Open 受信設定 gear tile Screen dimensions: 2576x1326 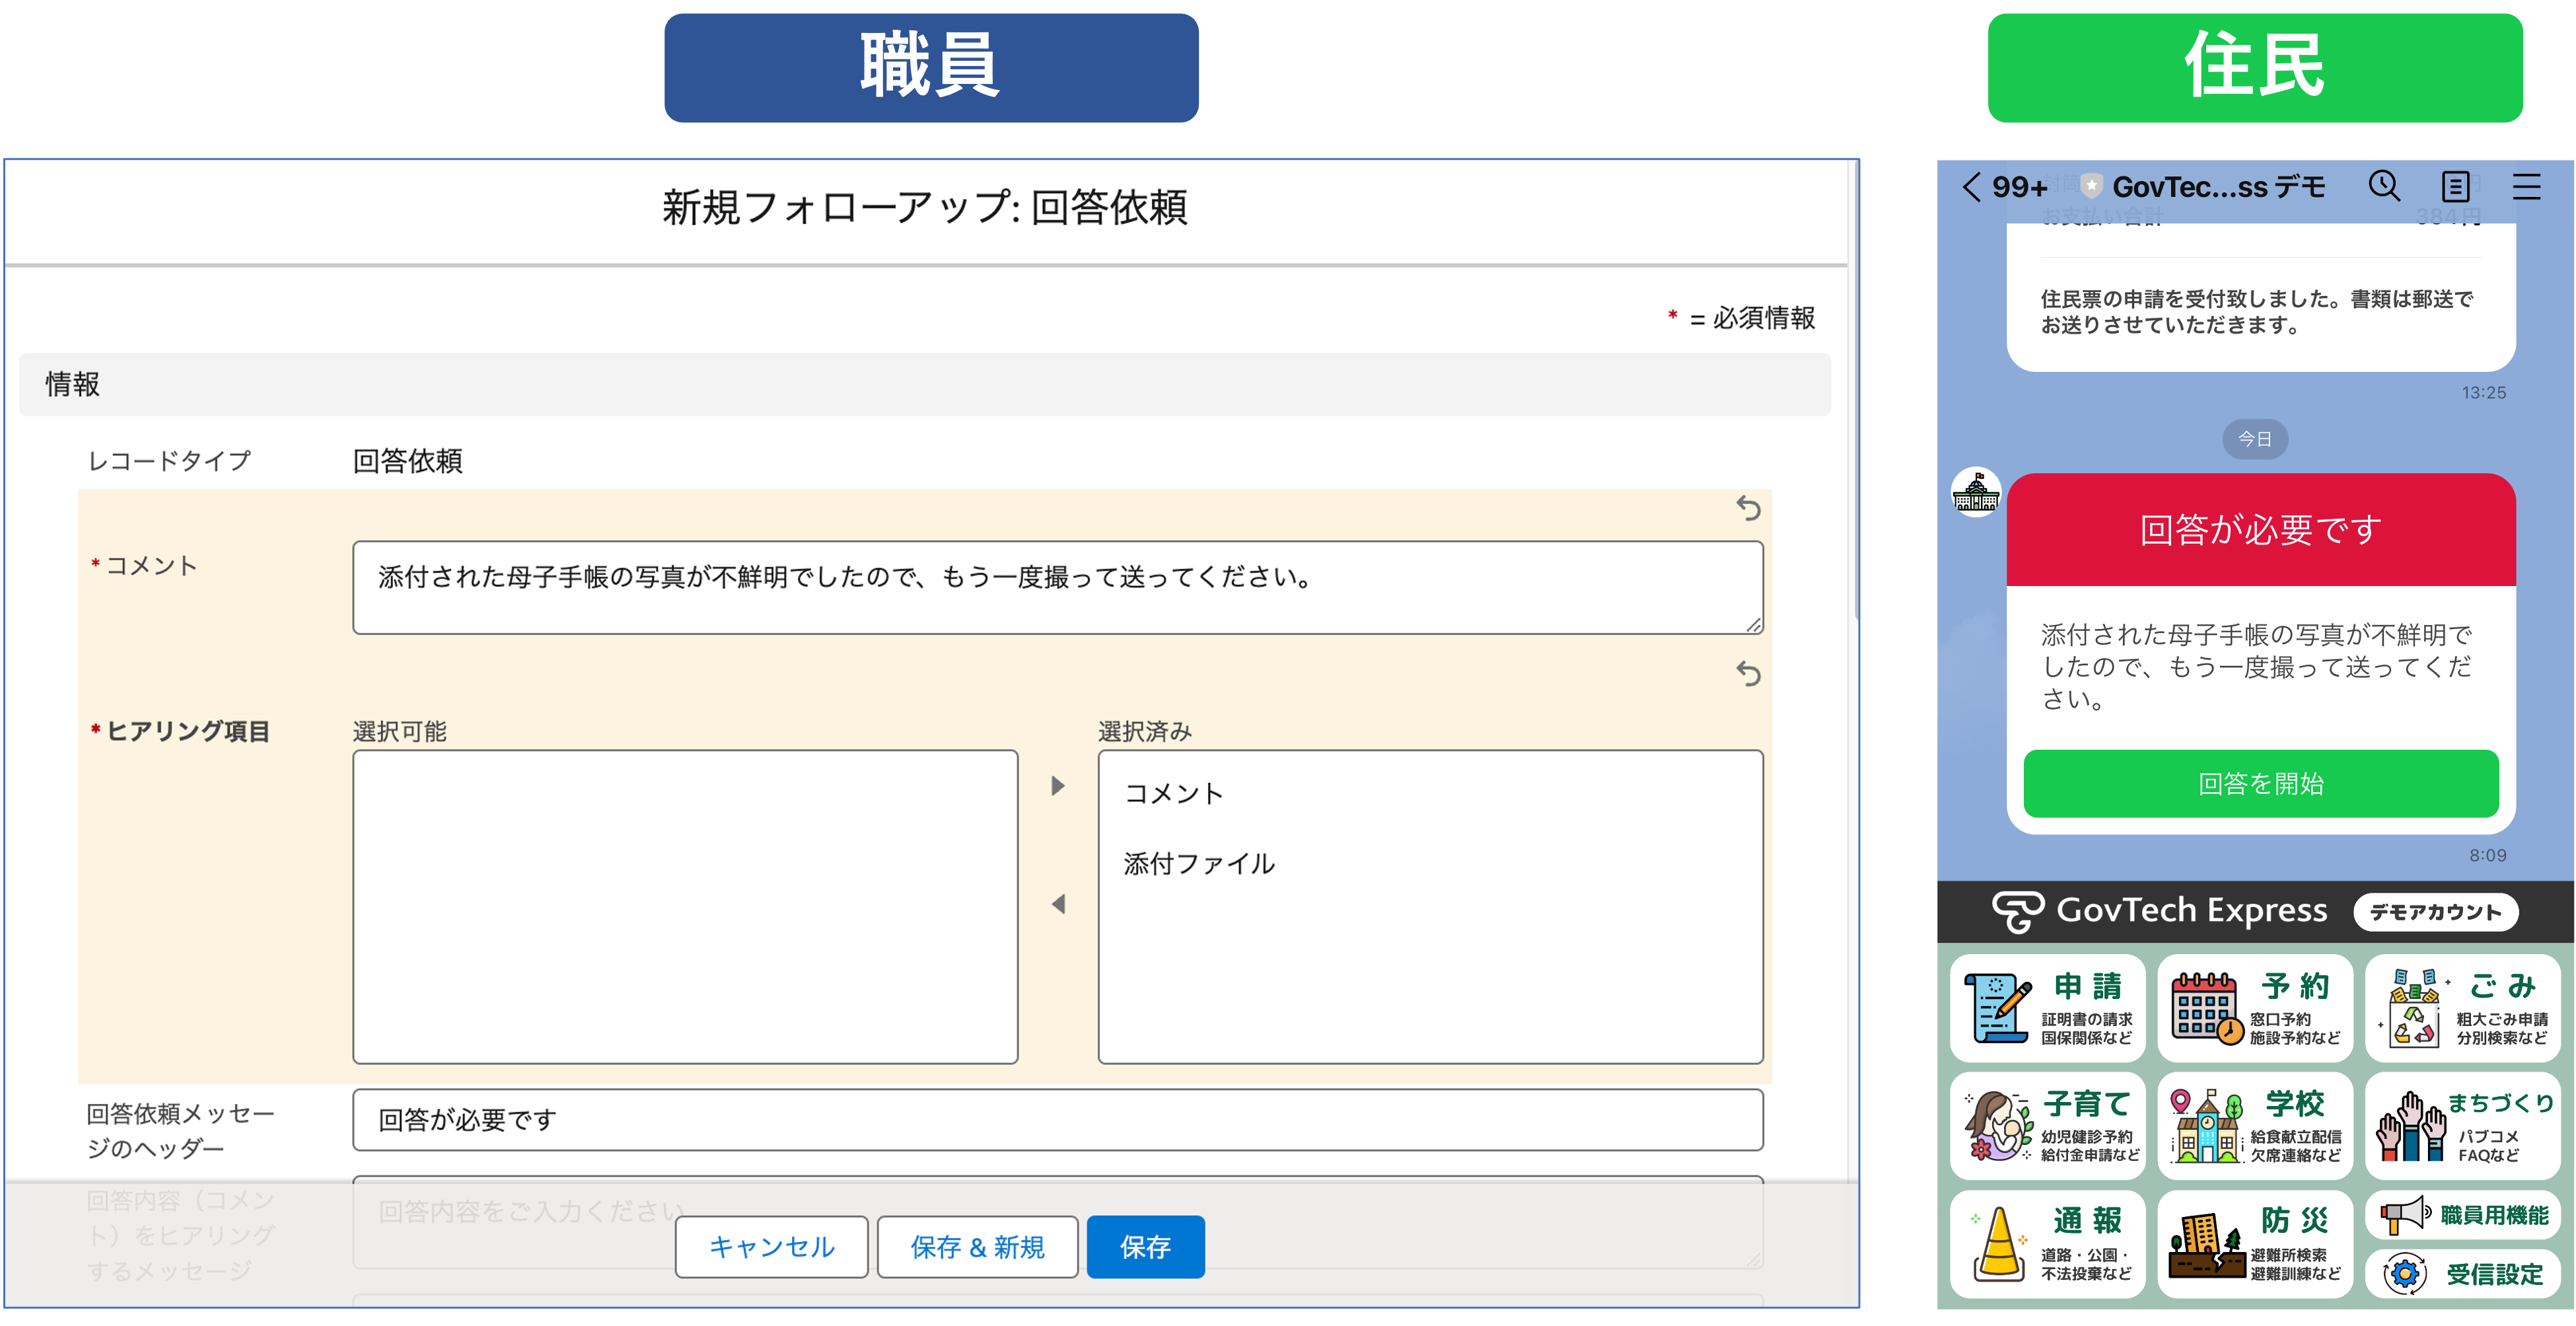pyautogui.click(x=2463, y=1274)
